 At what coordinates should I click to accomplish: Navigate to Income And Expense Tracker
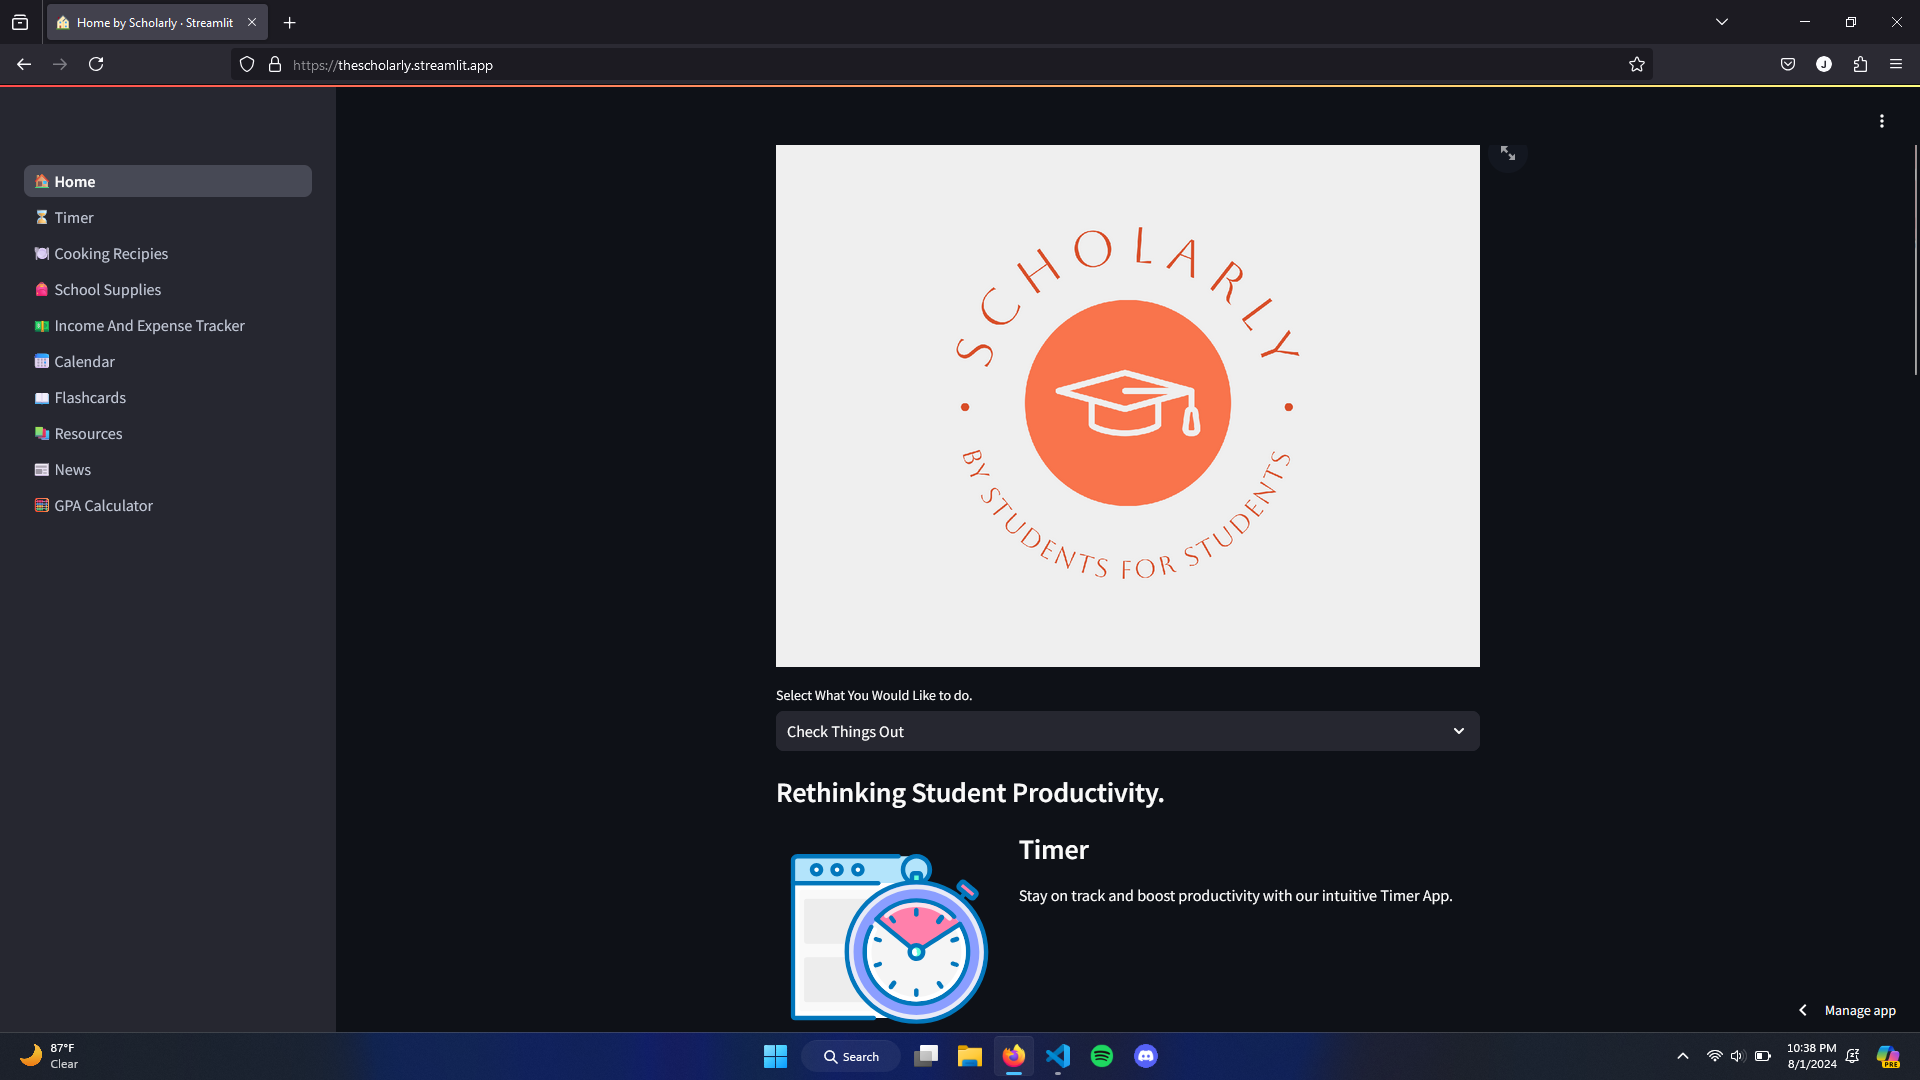[149, 326]
